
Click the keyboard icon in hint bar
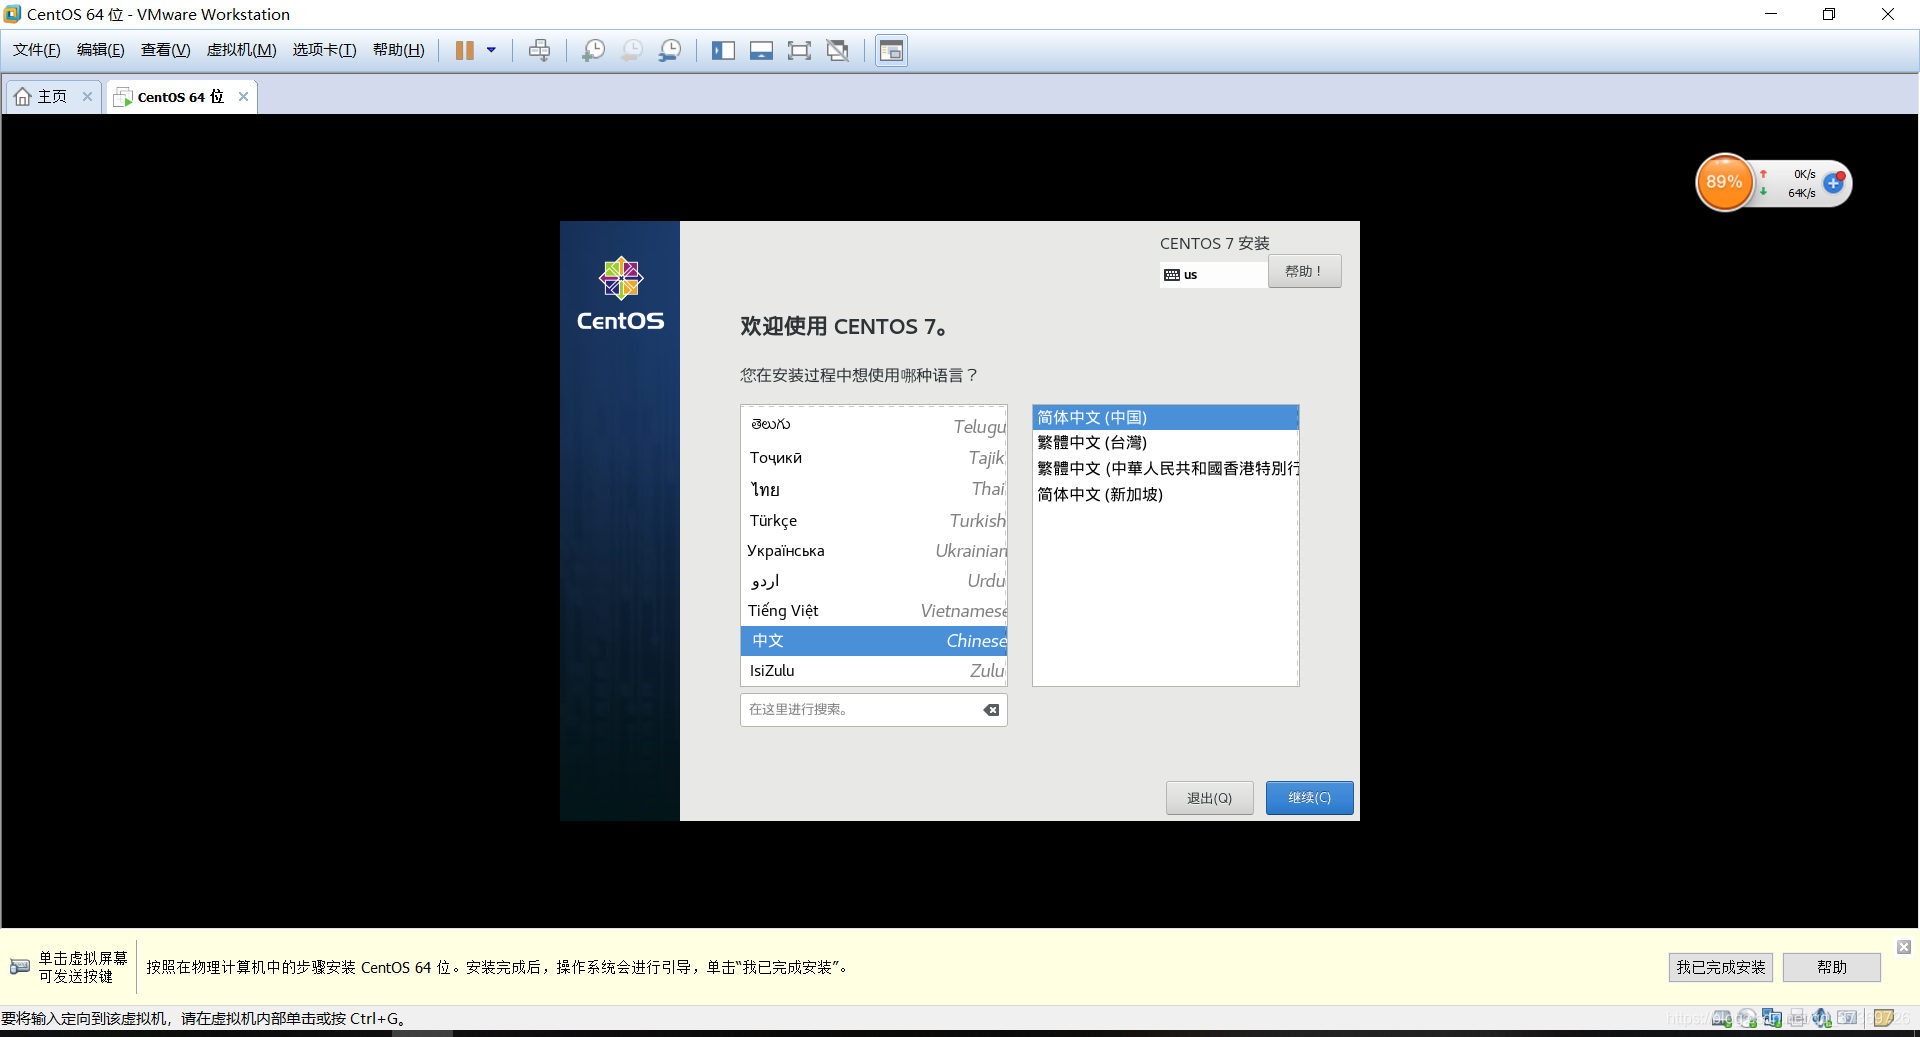(19, 966)
